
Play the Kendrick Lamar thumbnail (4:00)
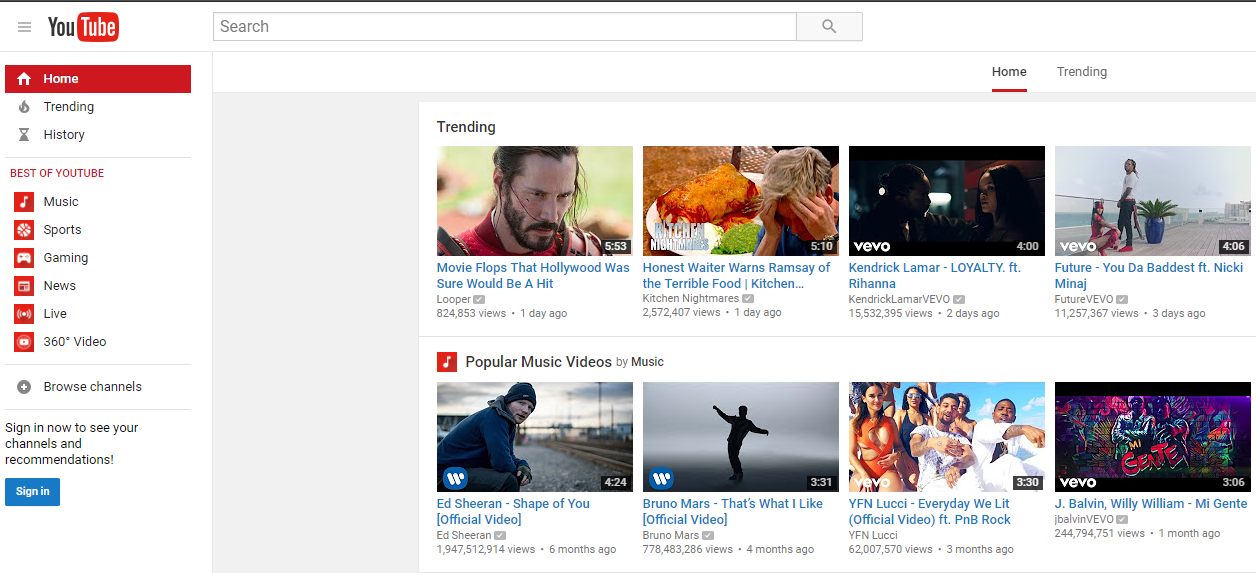click(947, 201)
